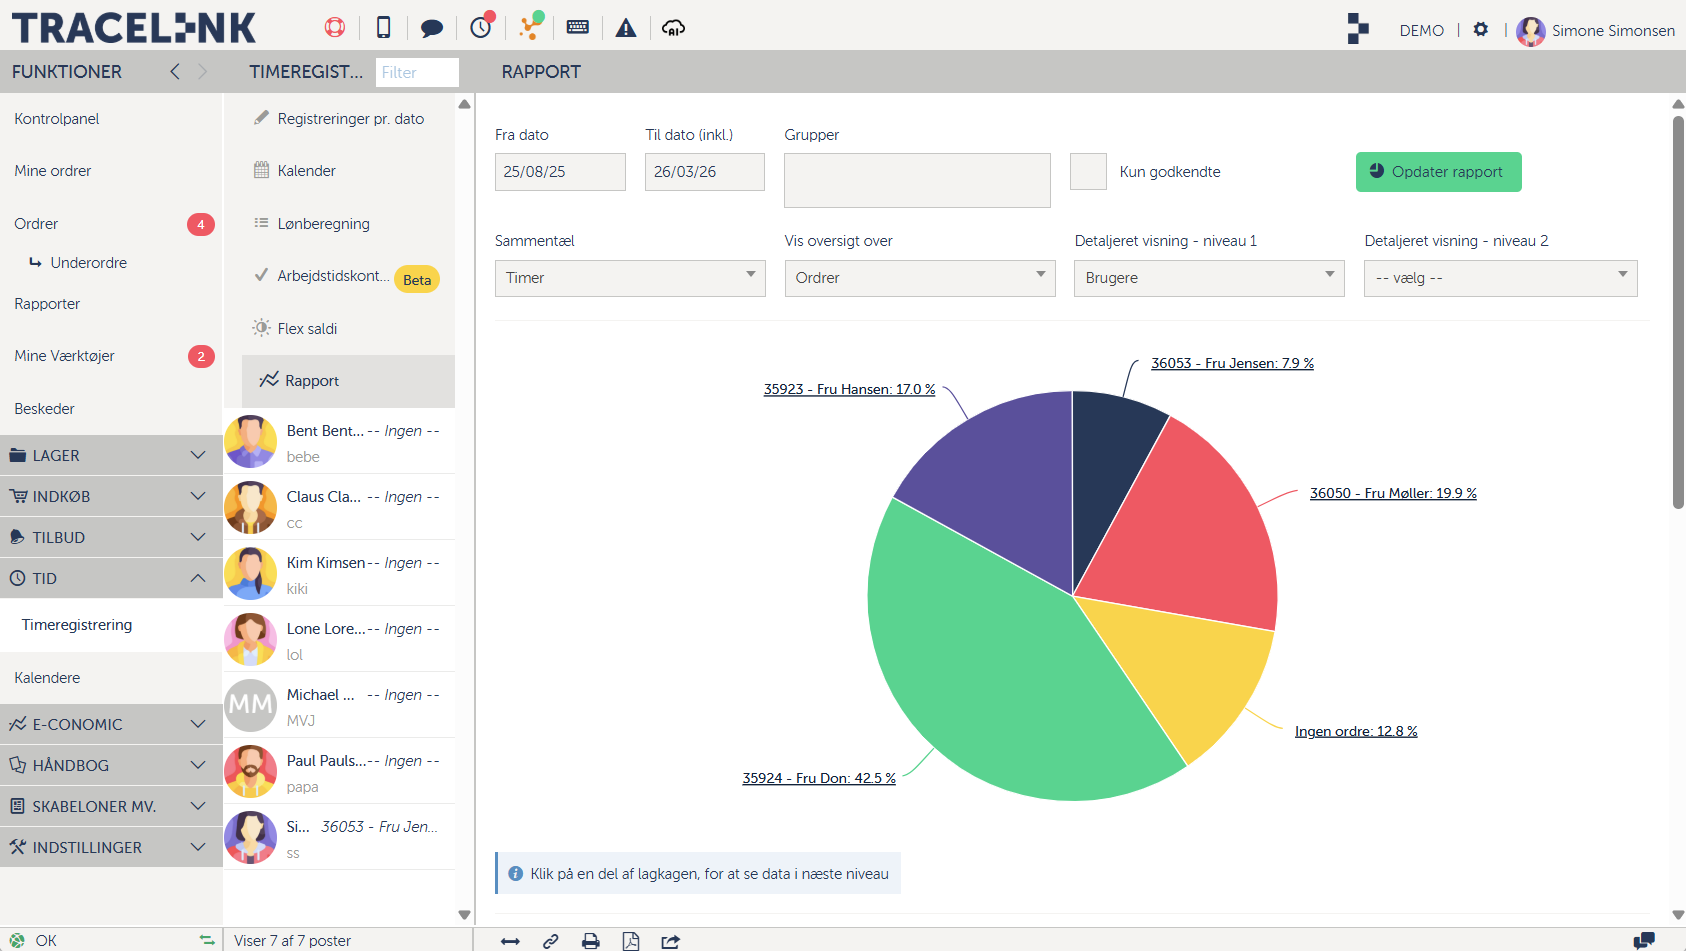The width and height of the screenshot is (1686, 951).
Task: Open Detaljeret visning niveau 2 dropdown
Action: [x=1500, y=278]
